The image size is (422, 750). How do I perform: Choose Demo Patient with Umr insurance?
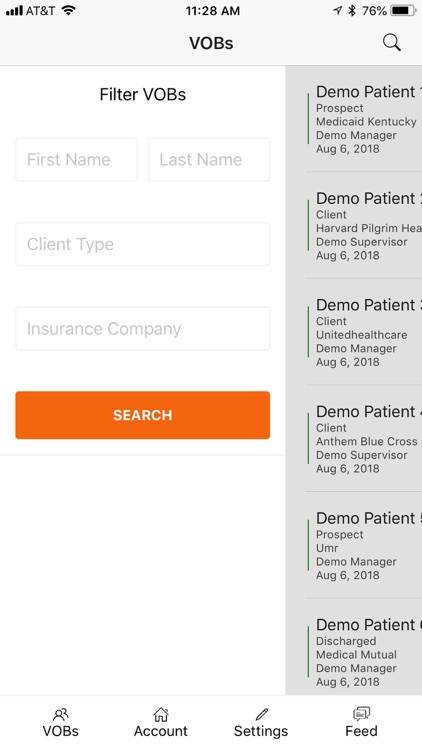click(364, 545)
